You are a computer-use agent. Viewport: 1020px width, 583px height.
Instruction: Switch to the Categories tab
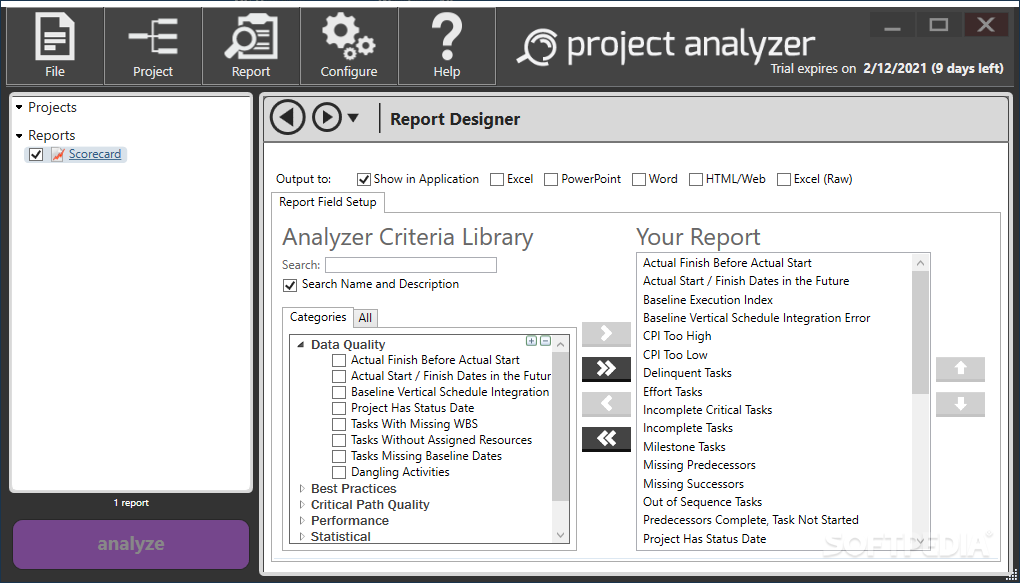coord(318,318)
